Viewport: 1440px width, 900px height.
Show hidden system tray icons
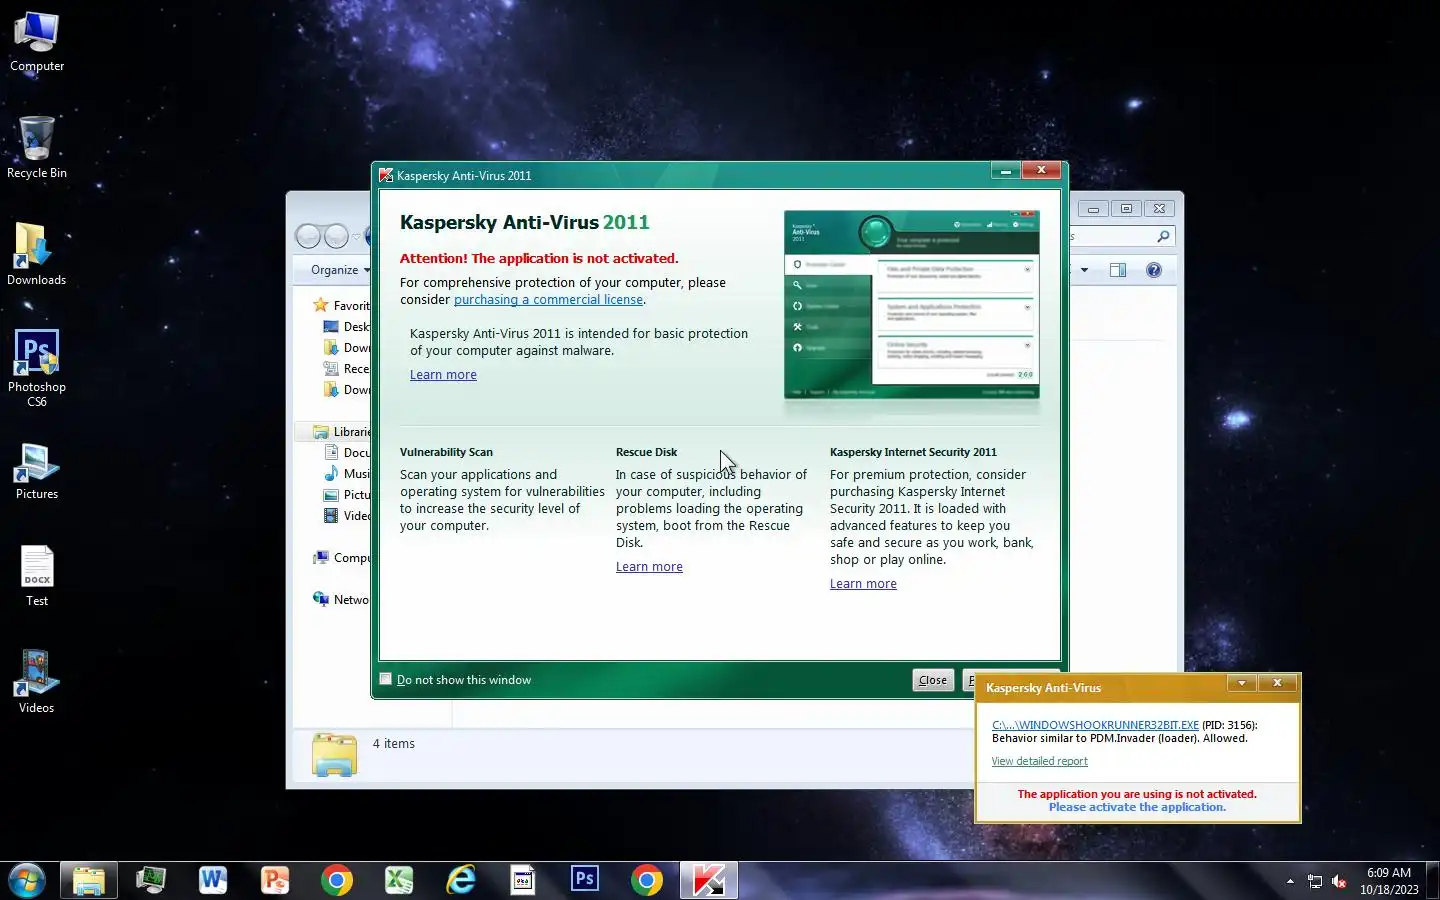[1290, 881]
